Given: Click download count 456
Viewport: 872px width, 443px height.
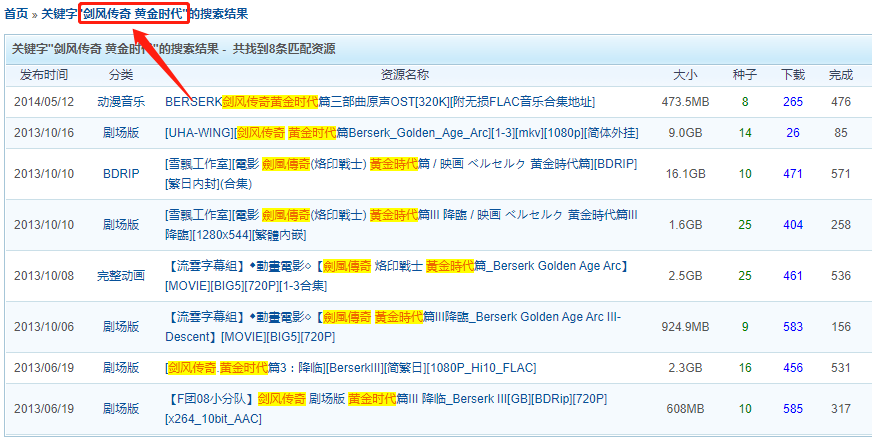Looking at the screenshot, I should point(792,368).
